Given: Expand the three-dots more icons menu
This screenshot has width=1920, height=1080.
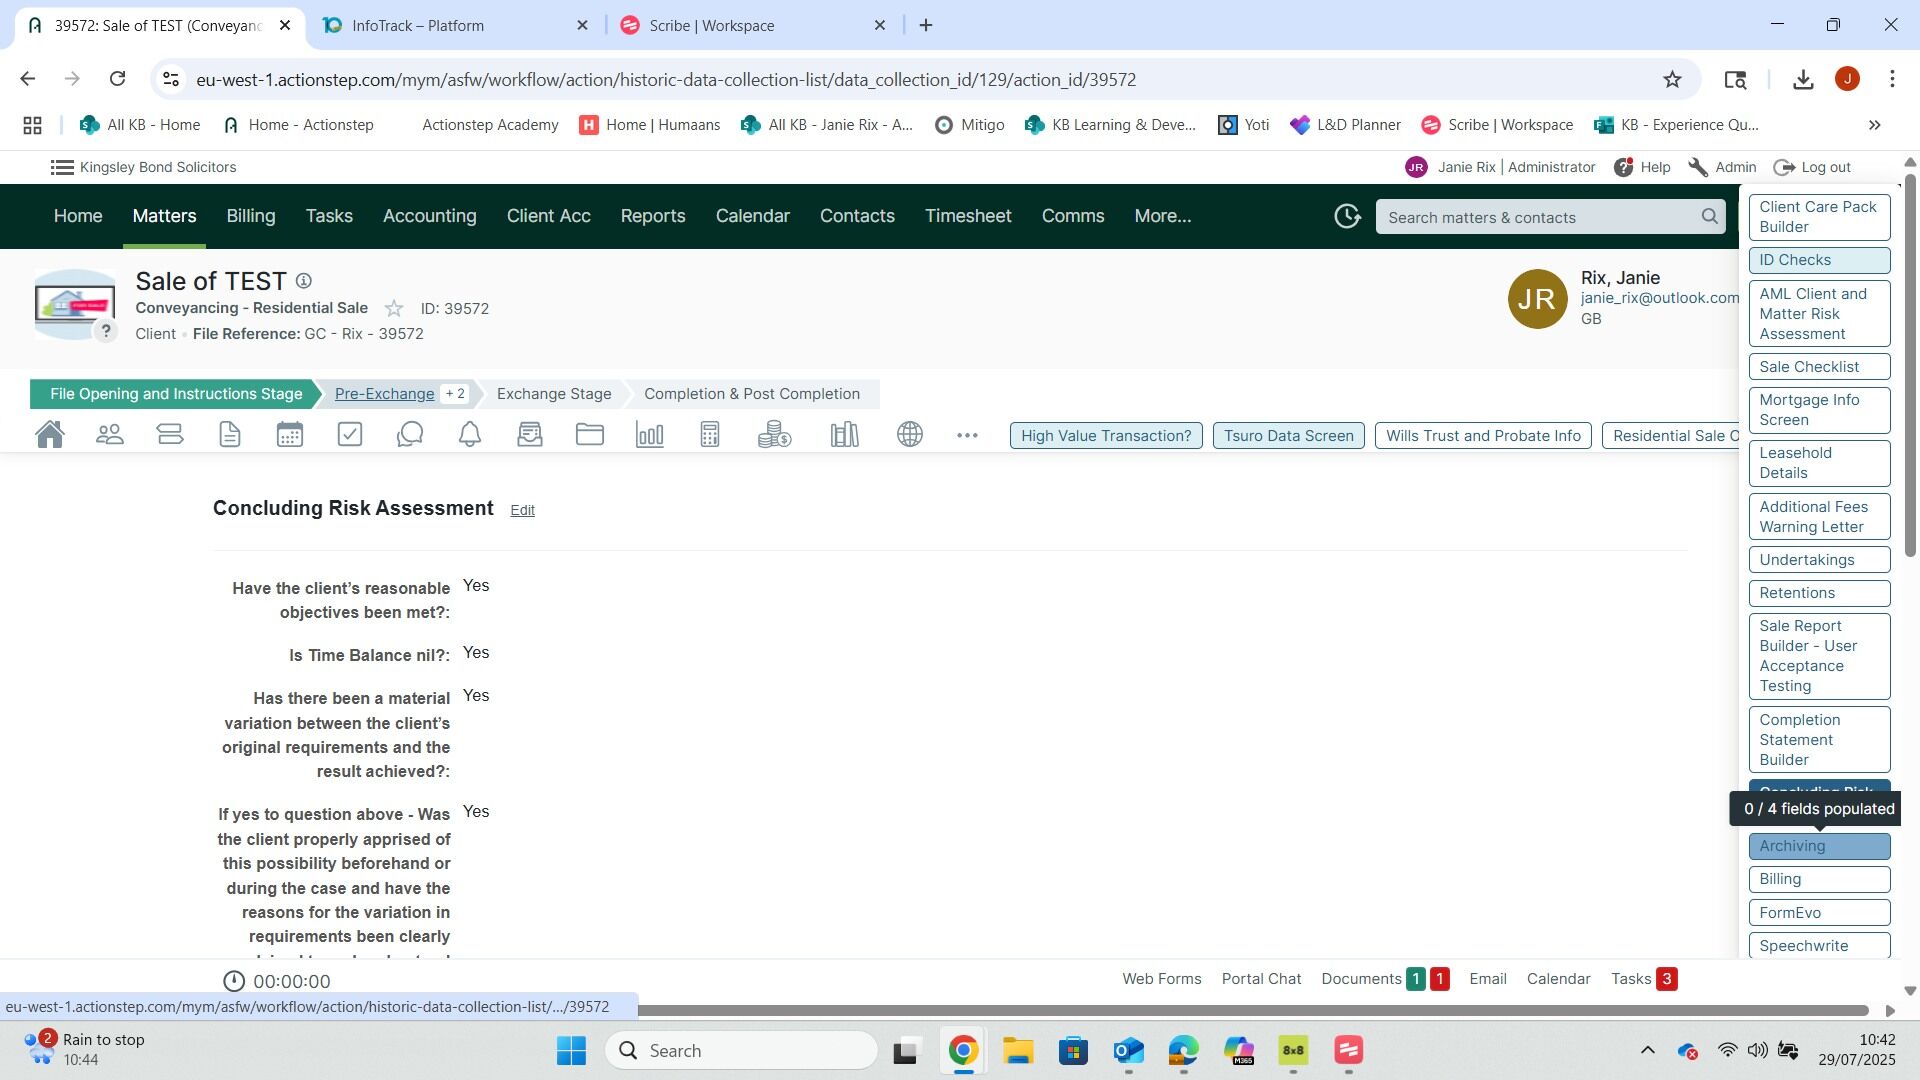Looking at the screenshot, I should point(967,435).
